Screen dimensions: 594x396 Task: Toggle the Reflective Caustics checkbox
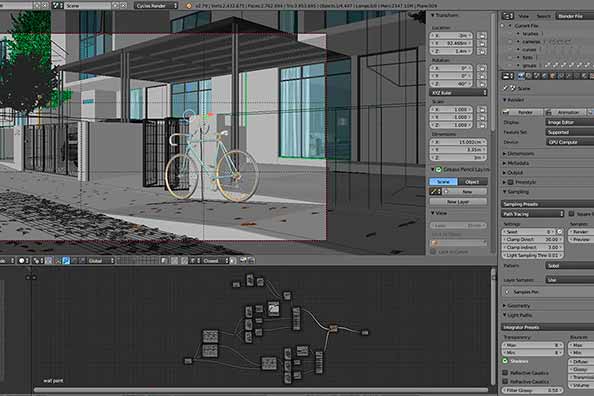505,373
